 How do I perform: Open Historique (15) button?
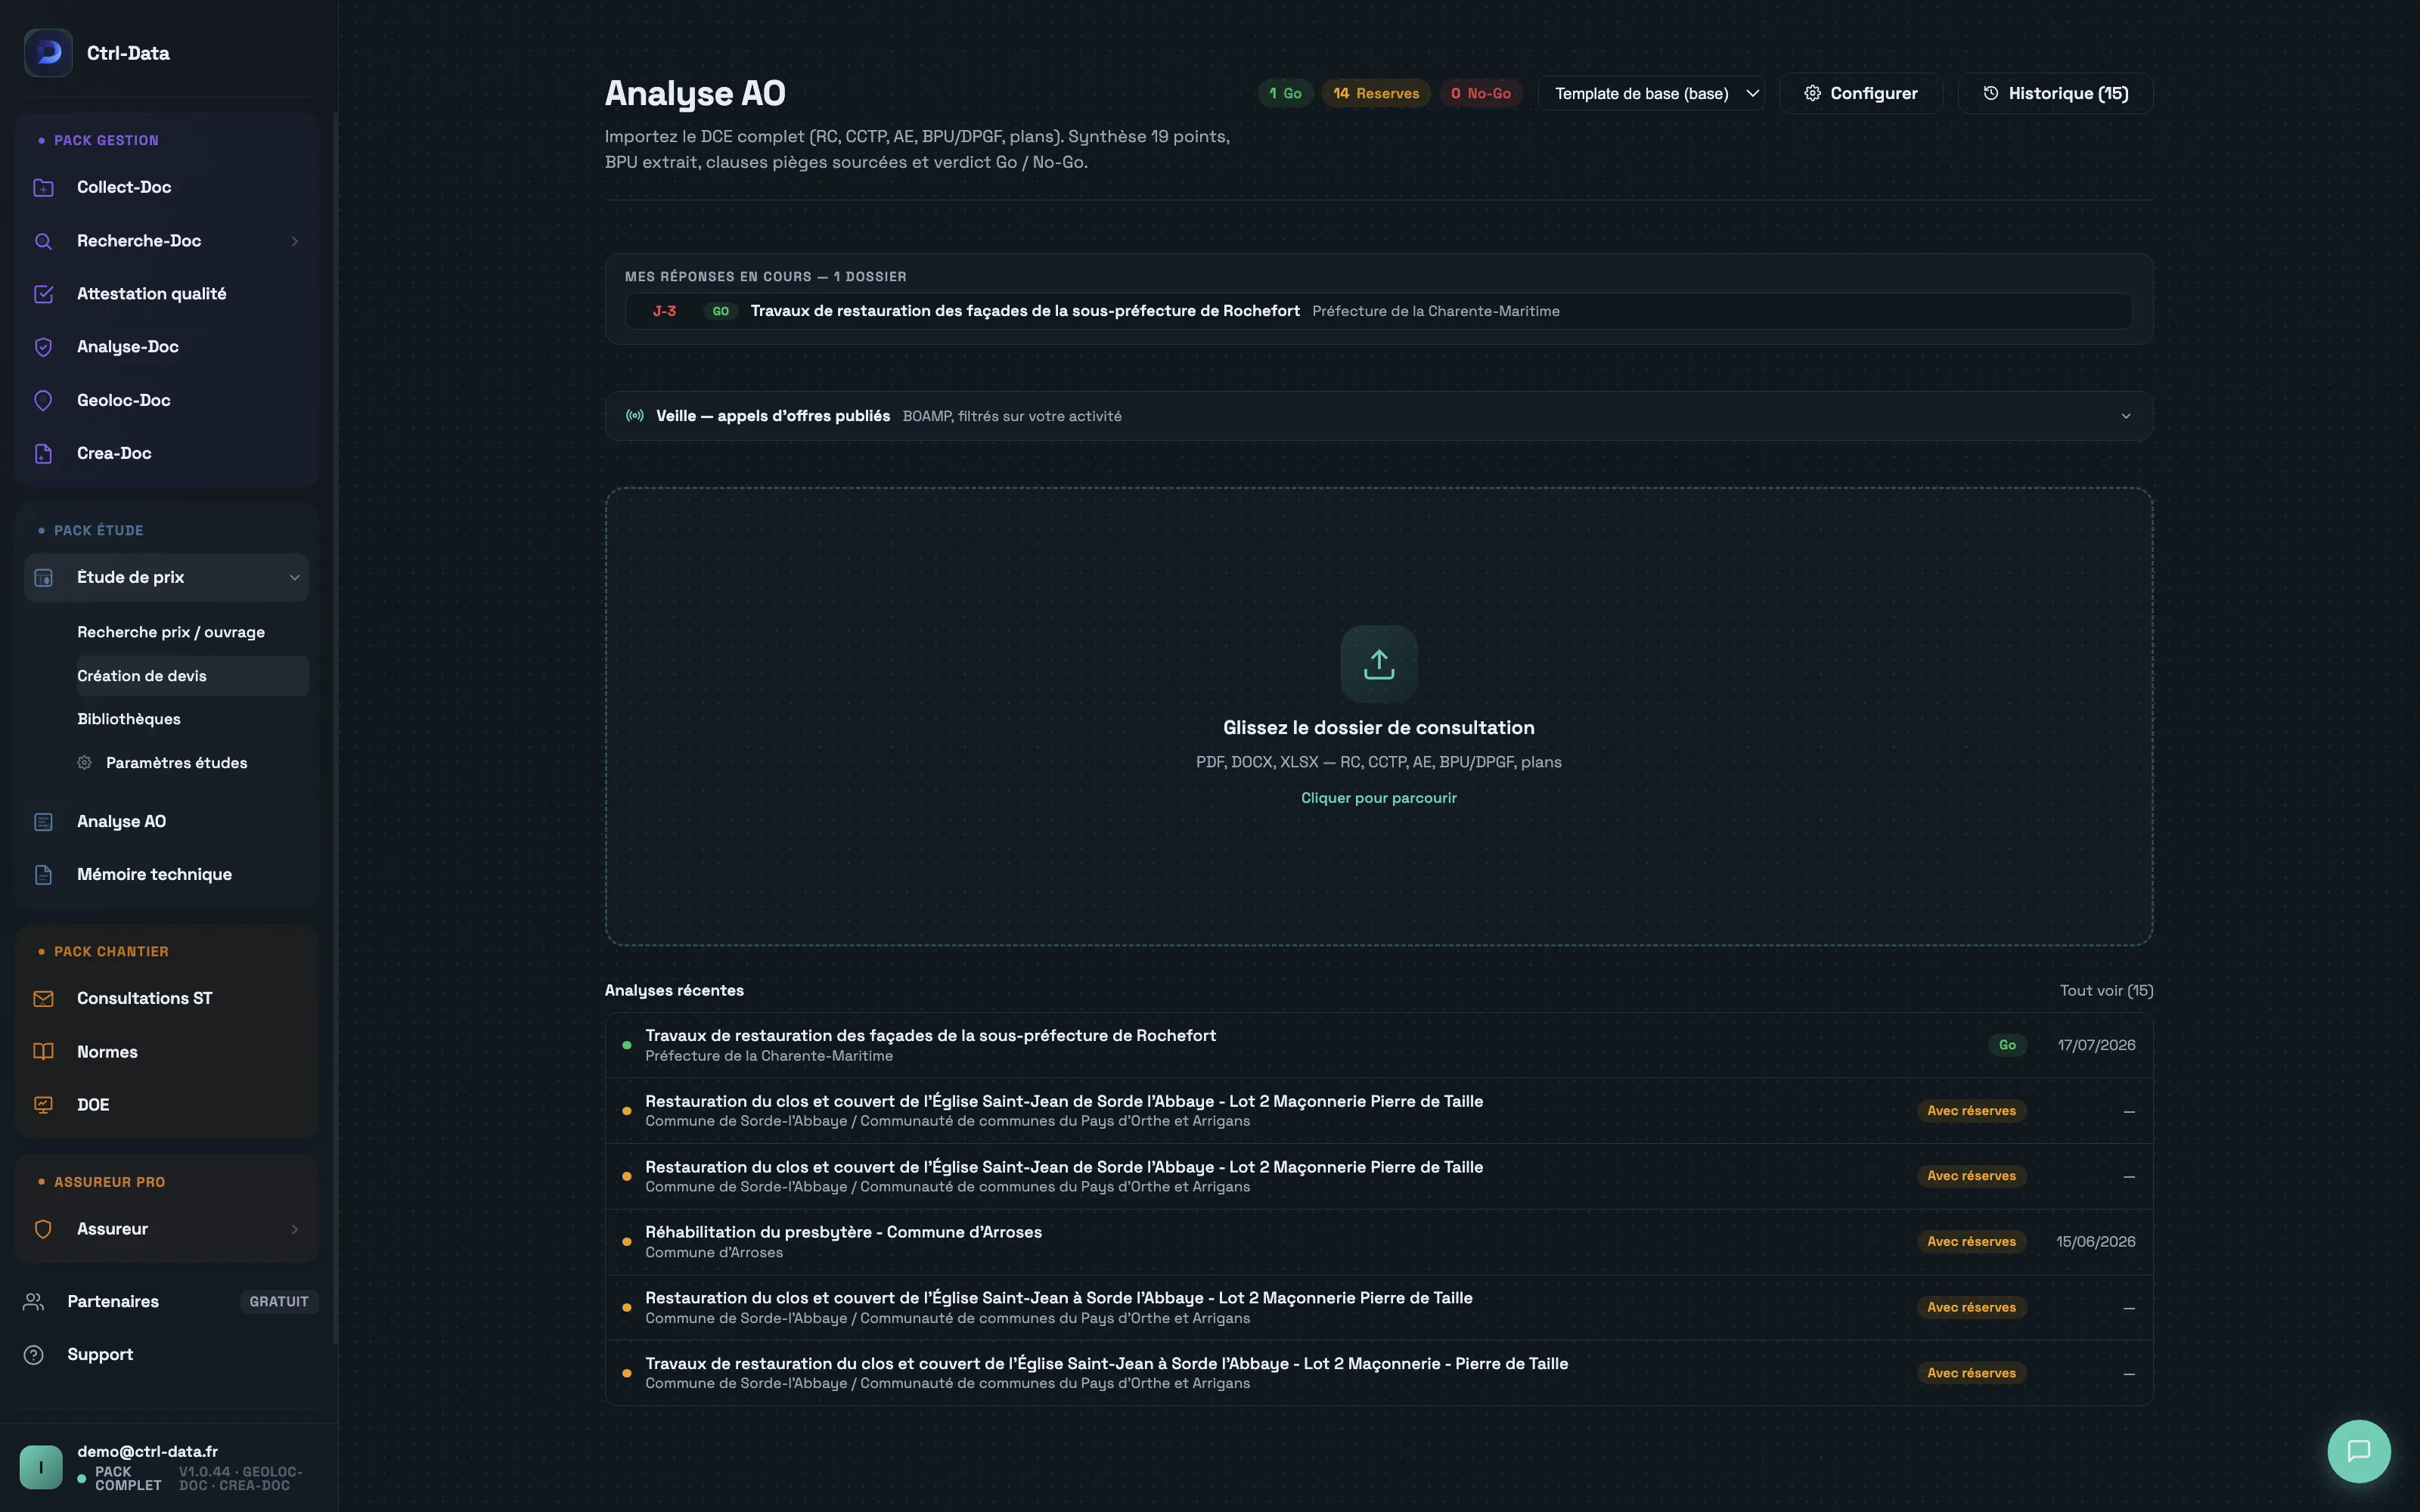pyautogui.click(x=2055, y=93)
